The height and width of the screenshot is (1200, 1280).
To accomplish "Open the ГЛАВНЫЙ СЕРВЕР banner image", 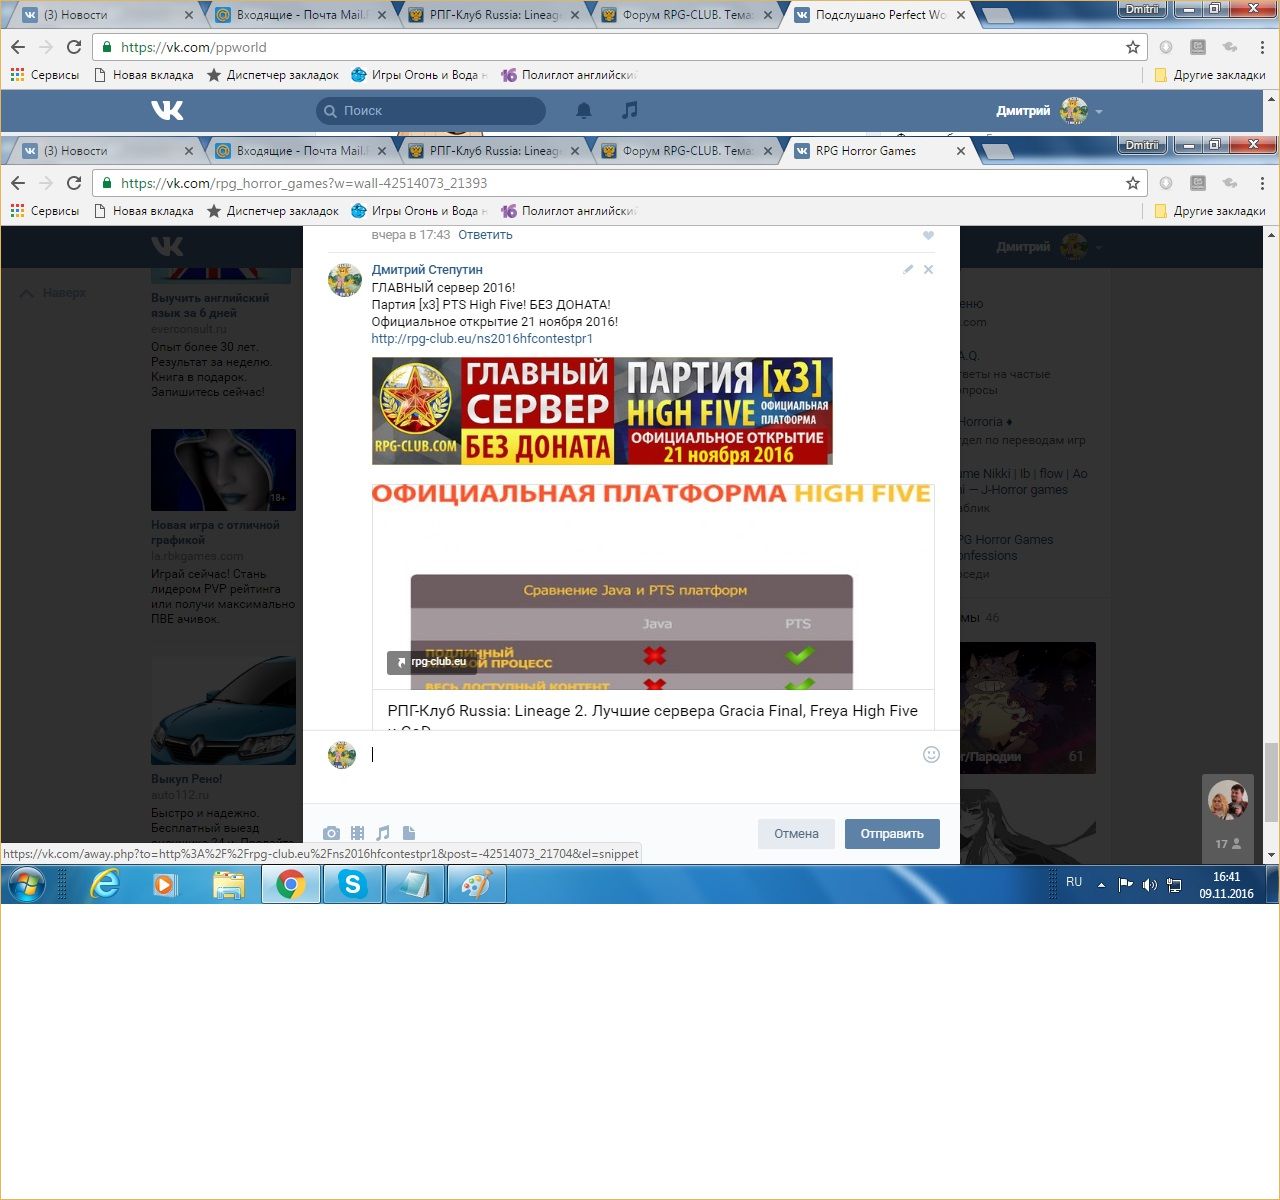I will coord(602,411).
